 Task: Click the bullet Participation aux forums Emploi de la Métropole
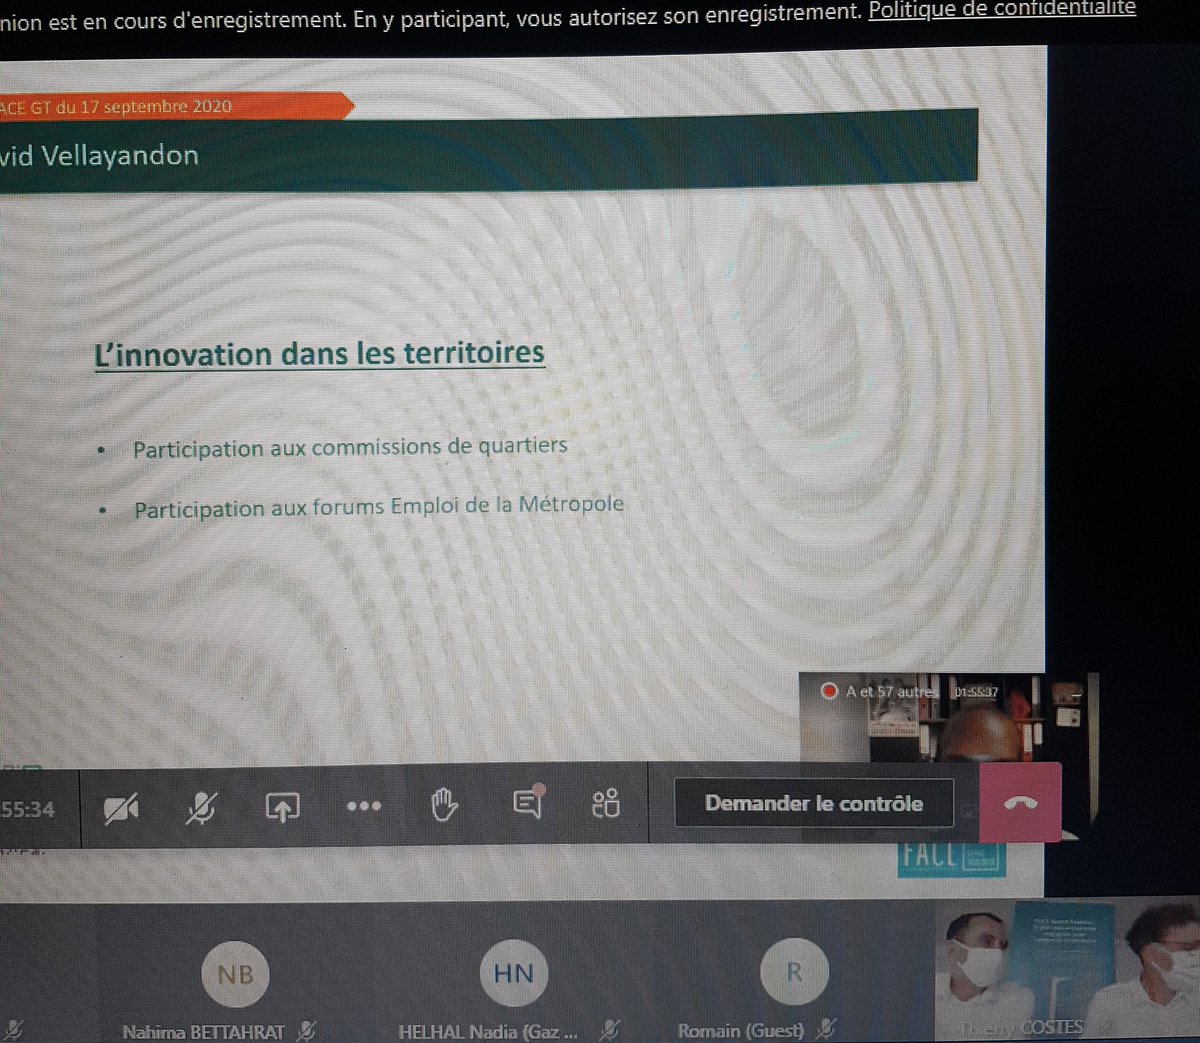coord(378,507)
